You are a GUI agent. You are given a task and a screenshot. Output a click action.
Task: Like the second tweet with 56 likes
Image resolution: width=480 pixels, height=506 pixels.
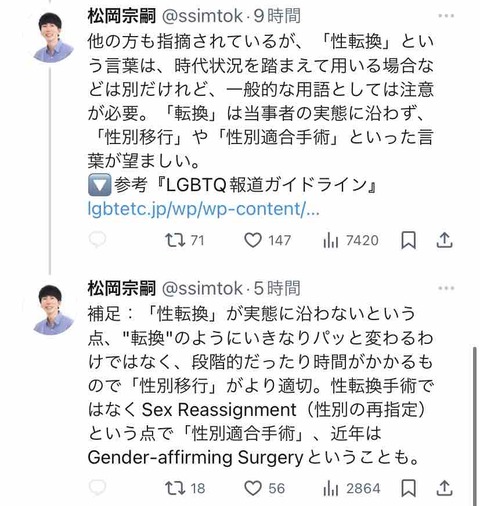pyautogui.click(x=265, y=488)
